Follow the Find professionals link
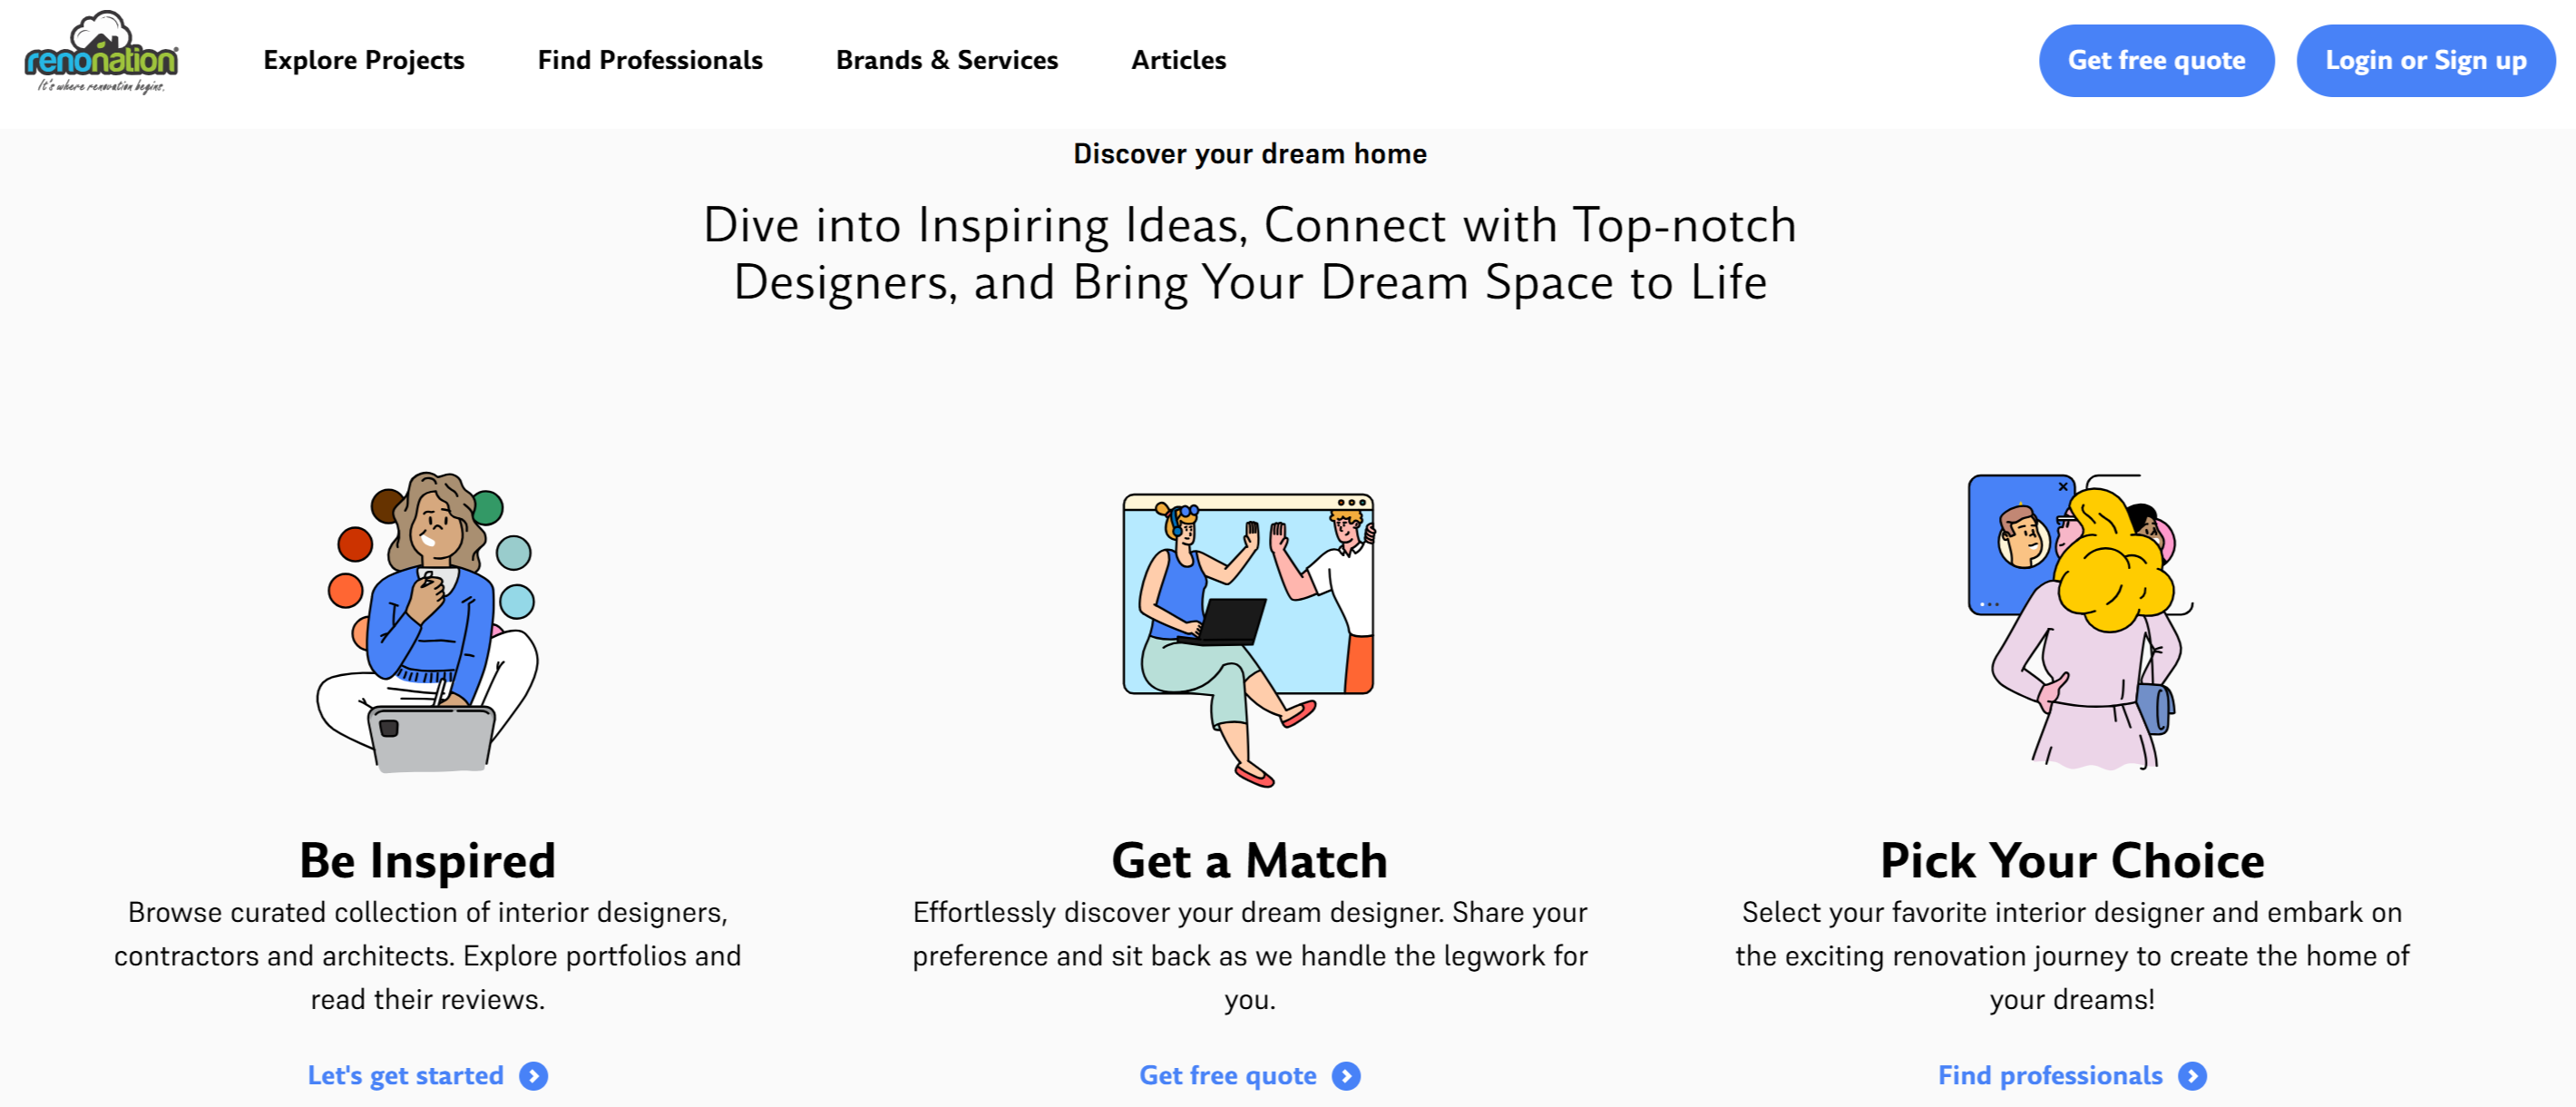The image size is (2576, 1107). 2050,1076
